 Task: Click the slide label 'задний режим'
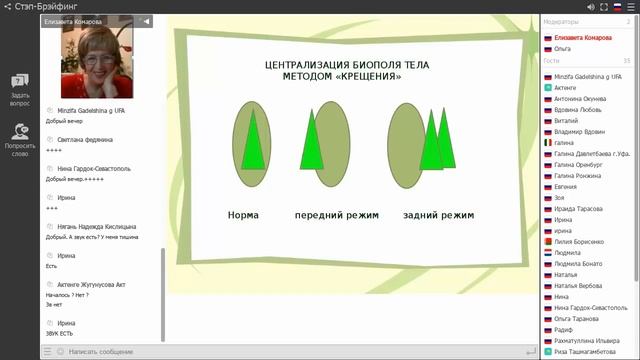point(439,215)
